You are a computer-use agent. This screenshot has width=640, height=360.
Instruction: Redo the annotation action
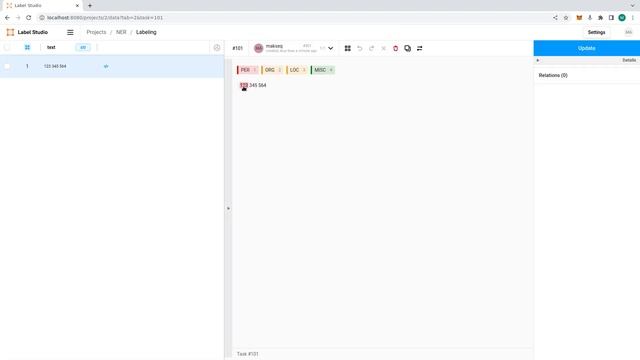[371, 48]
